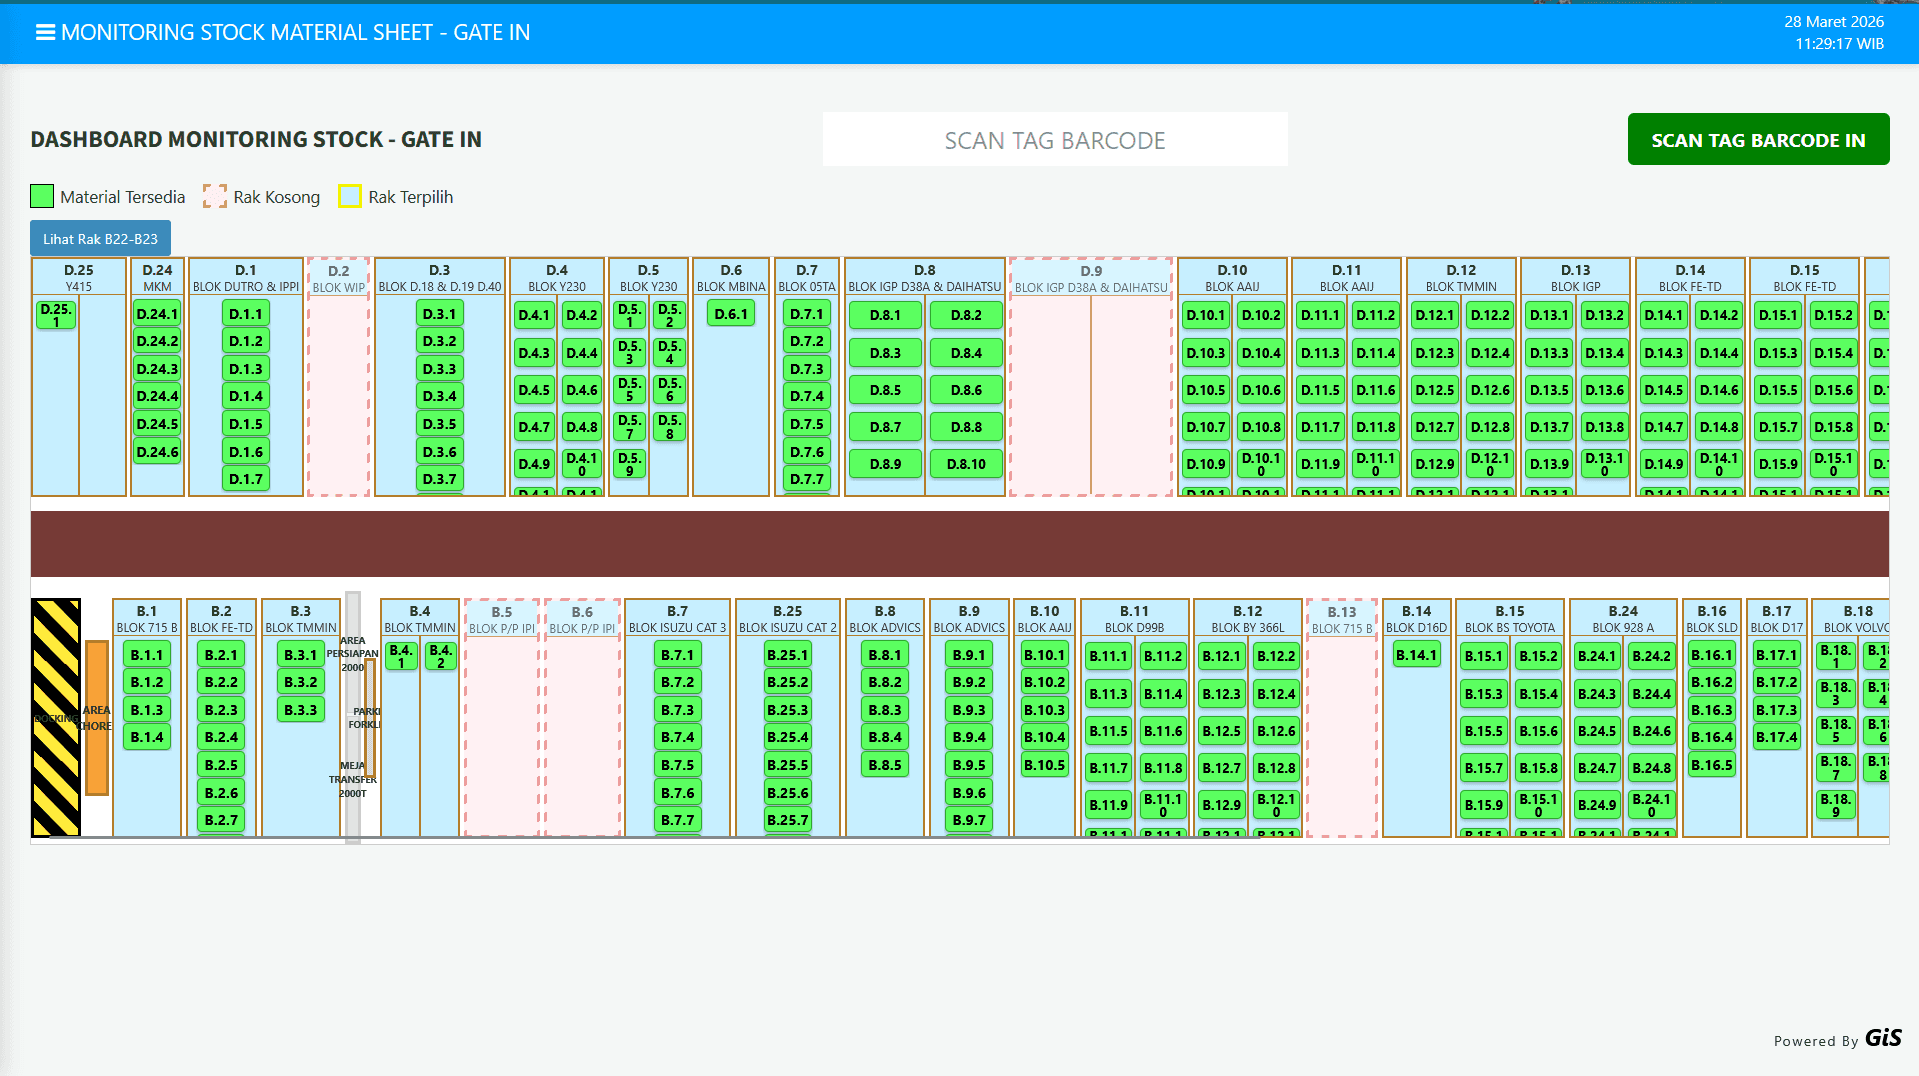Click the Scan Tag Barcode input field
1919x1076 pixels.
(1055, 140)
